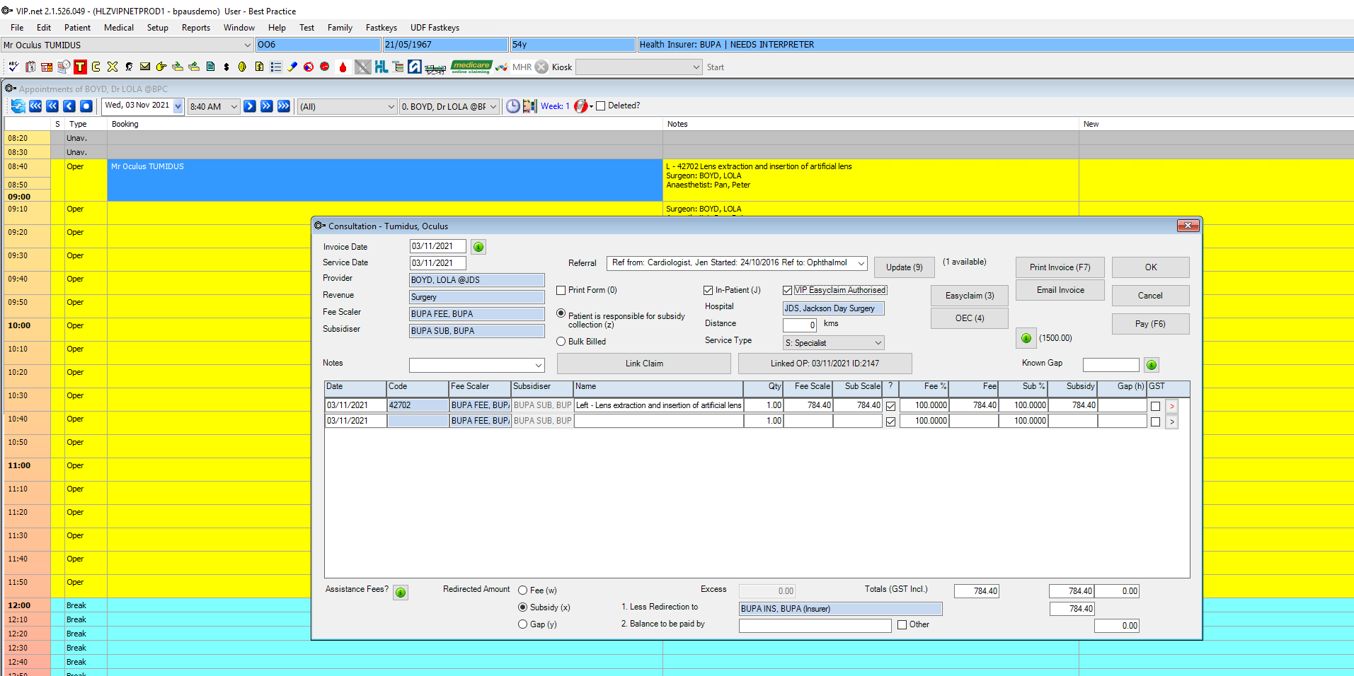Image resolution: width=1354 pixels, height=676 pixels.
Task: Click the Update (9) button
Action: click(904, 267)
